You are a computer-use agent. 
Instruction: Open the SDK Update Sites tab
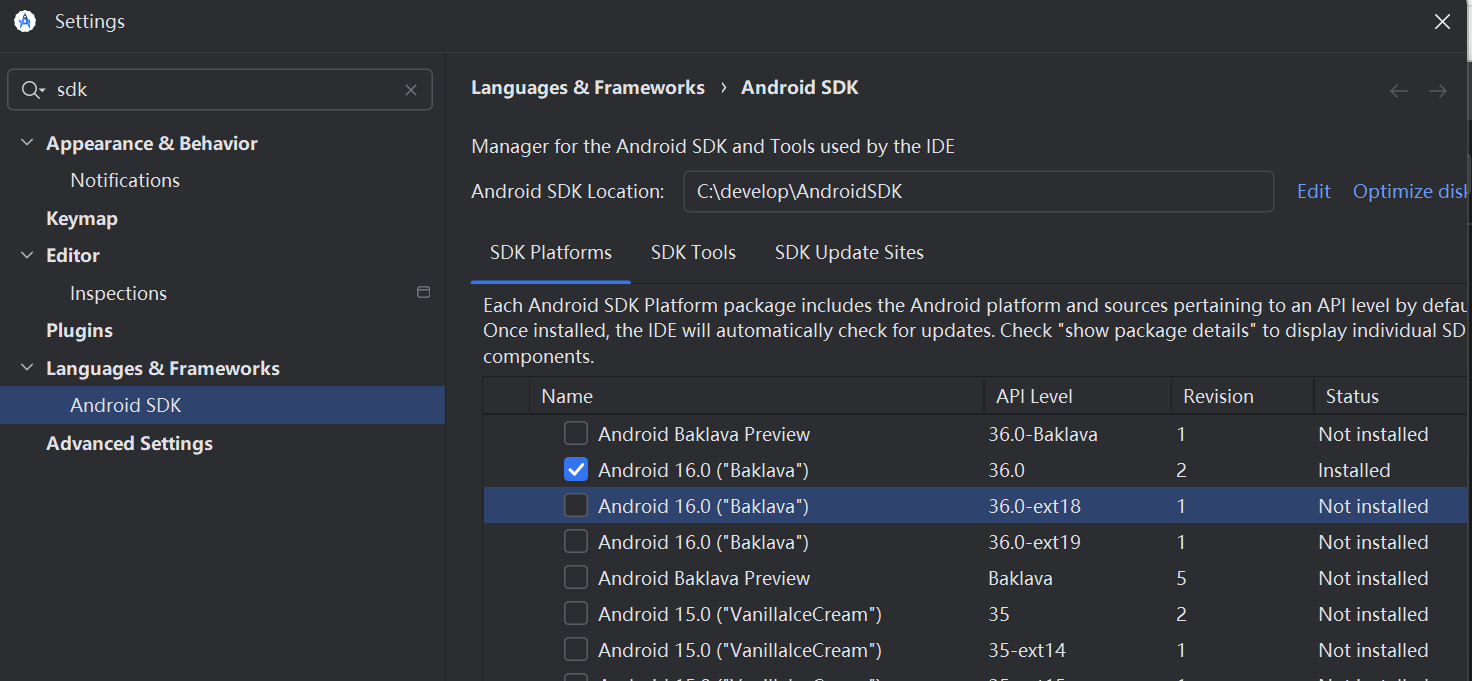point(849,253)
